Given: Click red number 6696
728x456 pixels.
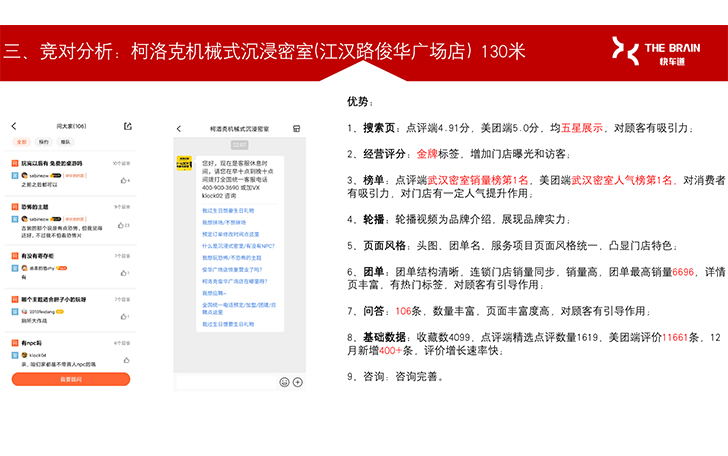Looking at the screenshot, I should (683, 272).
